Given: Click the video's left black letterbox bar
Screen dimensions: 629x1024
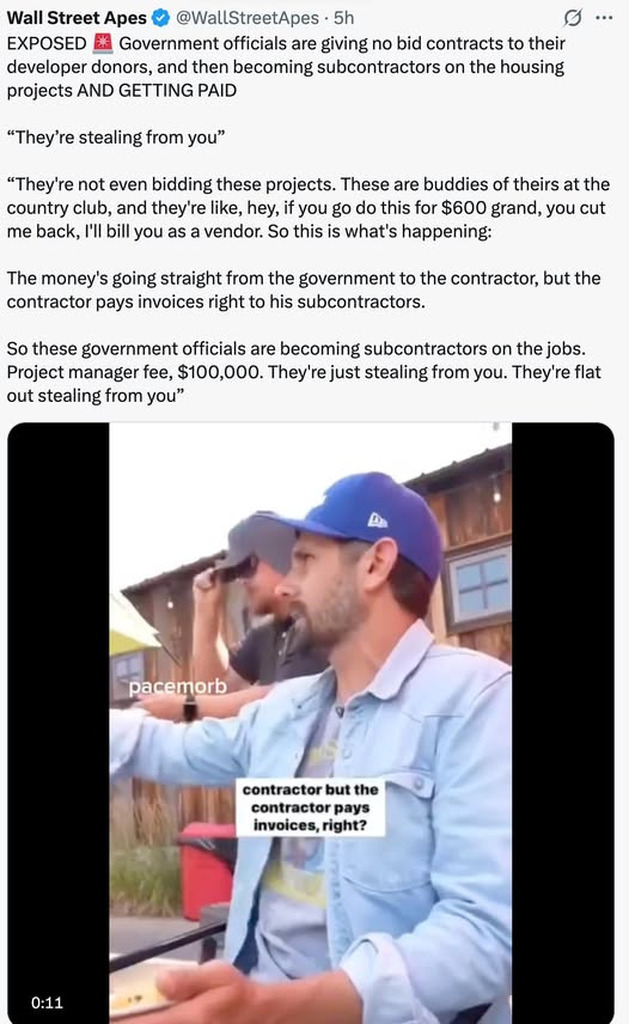Looking at the screenshot, I should point(58,718).
